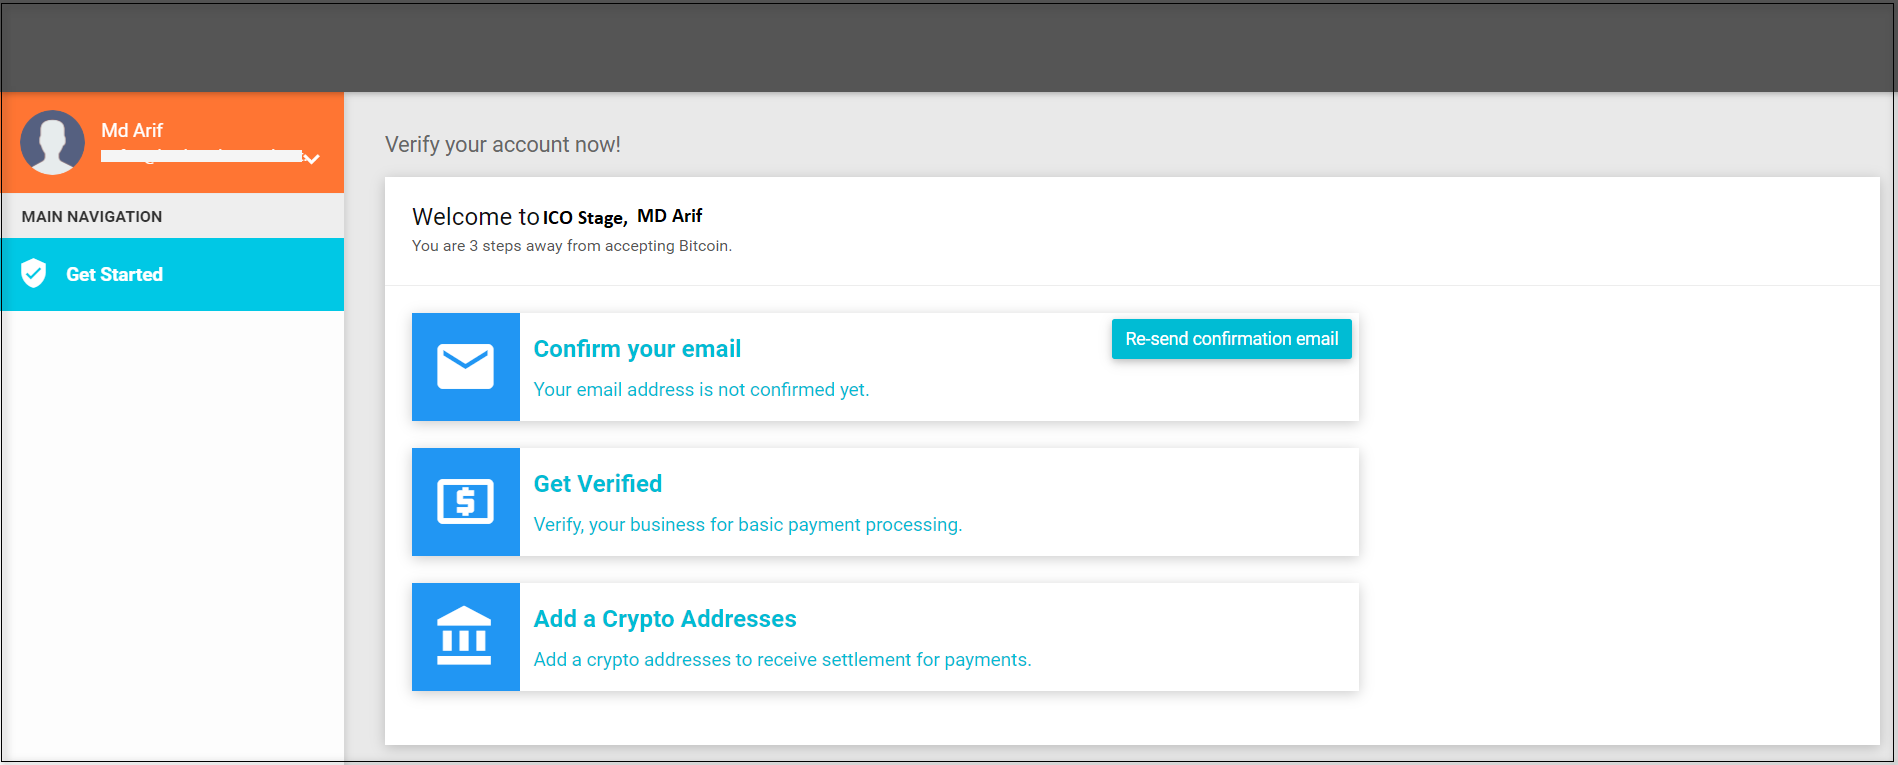Click the Confirm your email card icon
Image resolution: width=1898 pixels, height=765 pixels.
point(466,366)
